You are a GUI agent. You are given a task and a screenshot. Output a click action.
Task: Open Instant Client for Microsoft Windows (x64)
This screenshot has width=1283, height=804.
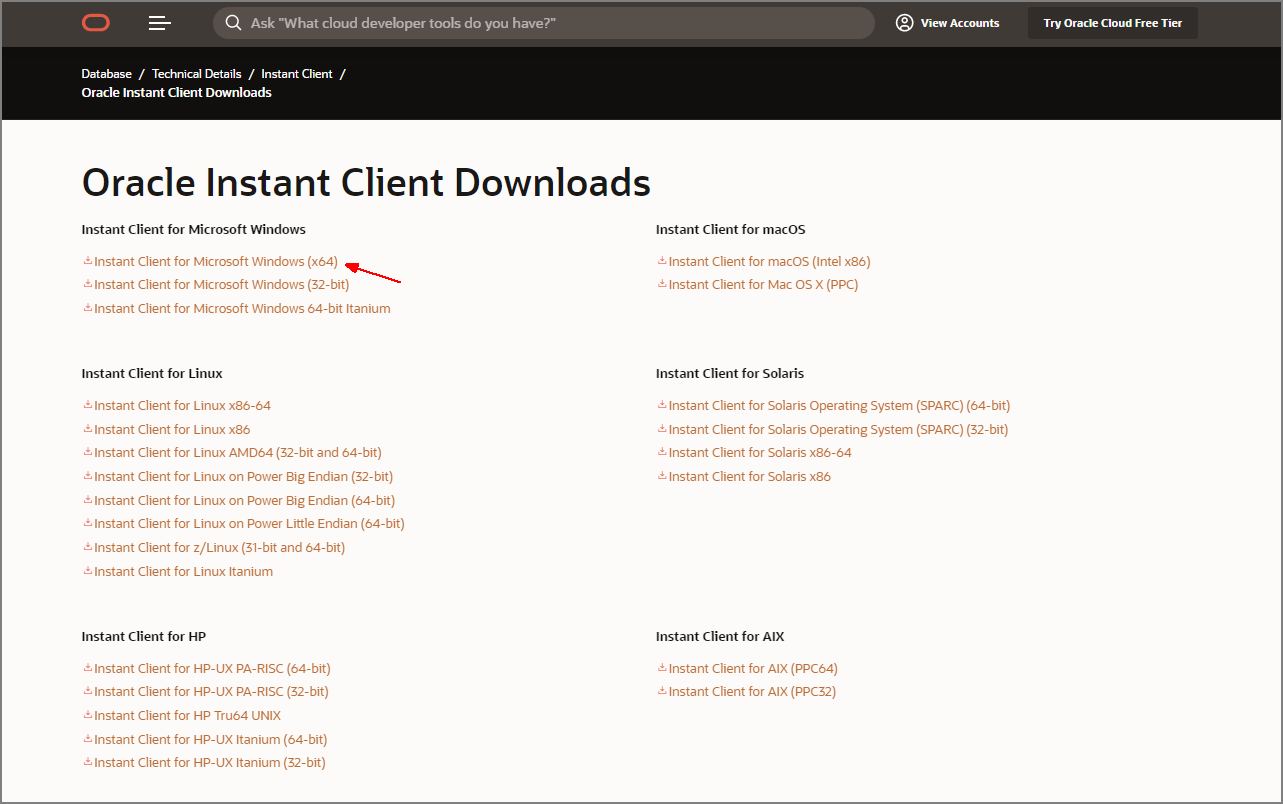pyautogui.click(x=216, y=261)
